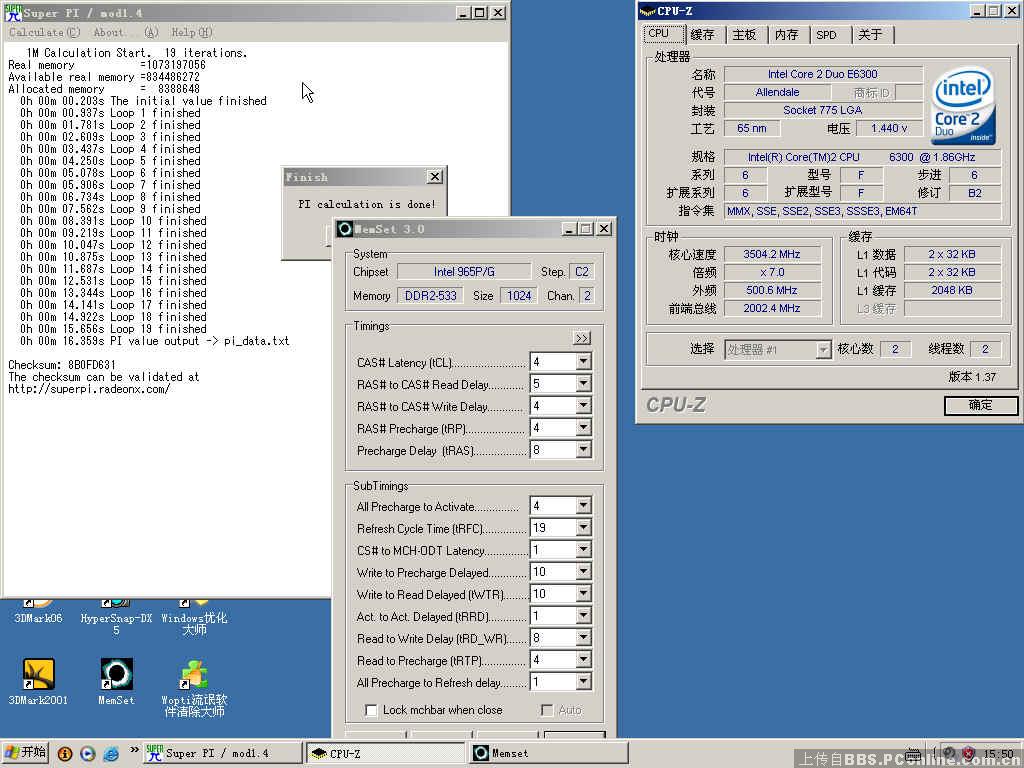Click the >> button in MemSet Timings
The height and width of the screenshot is (768, 1024).
coord(582,338)
